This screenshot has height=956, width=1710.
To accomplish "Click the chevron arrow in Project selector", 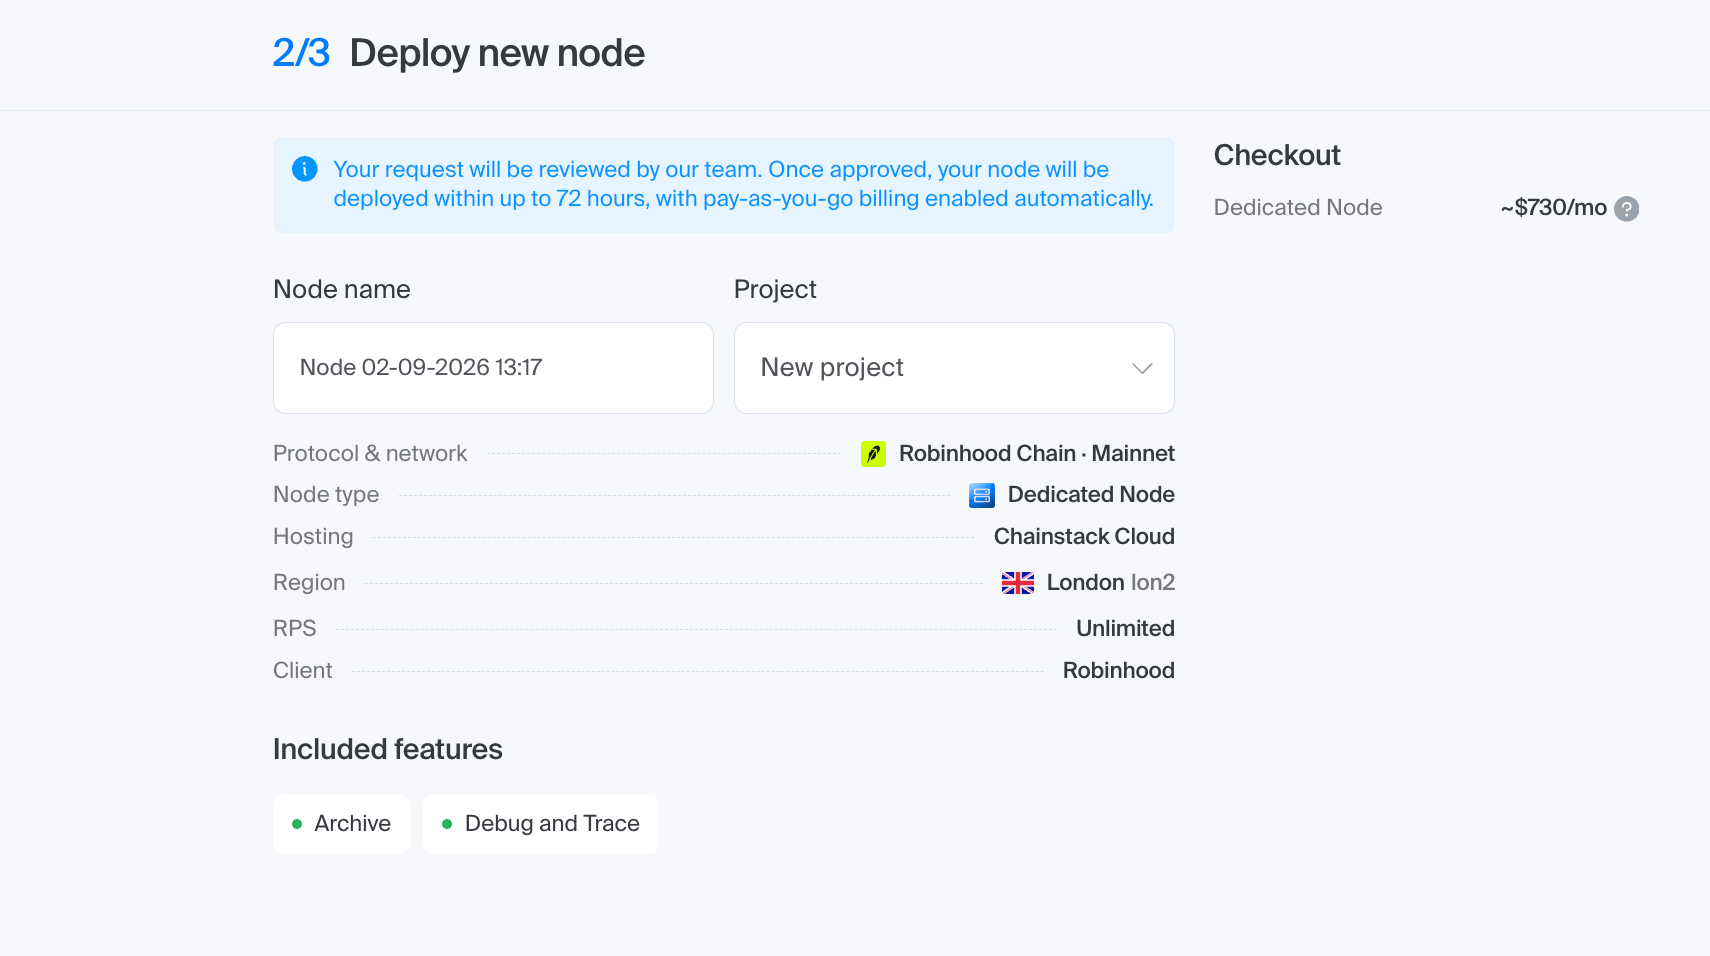I will [1142, 368].
